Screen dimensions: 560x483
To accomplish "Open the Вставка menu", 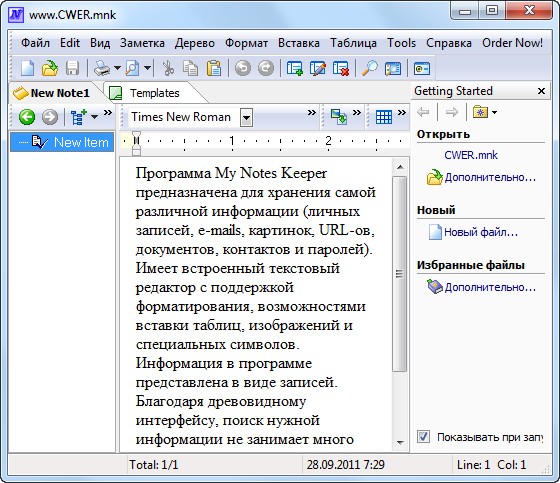I will click(x=299, y=43).
